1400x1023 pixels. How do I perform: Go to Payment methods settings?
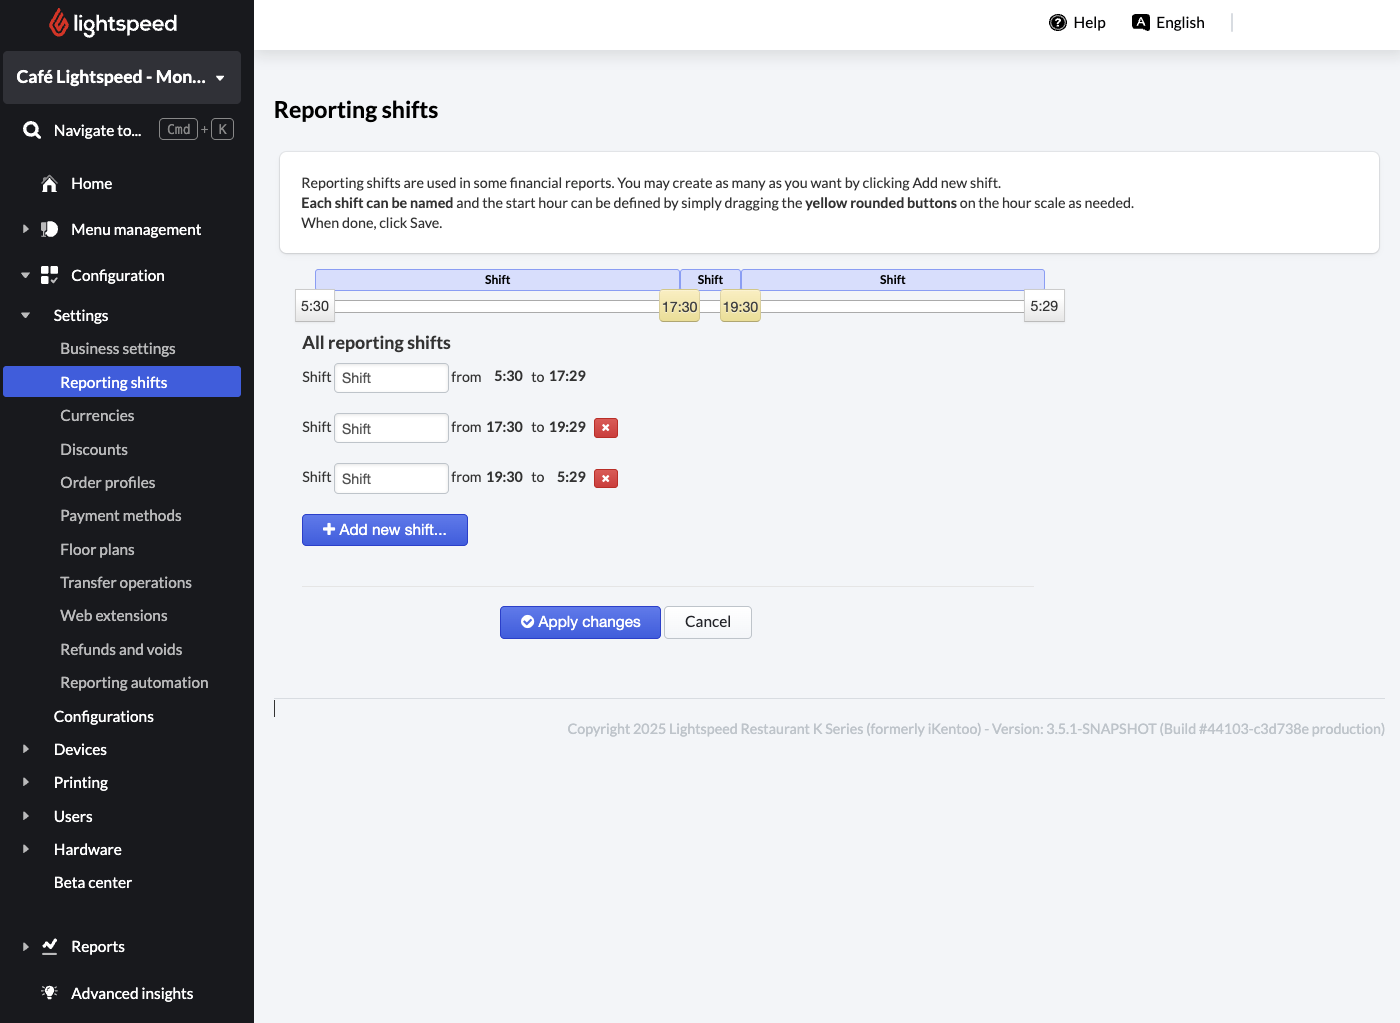(x=120, y=516)
